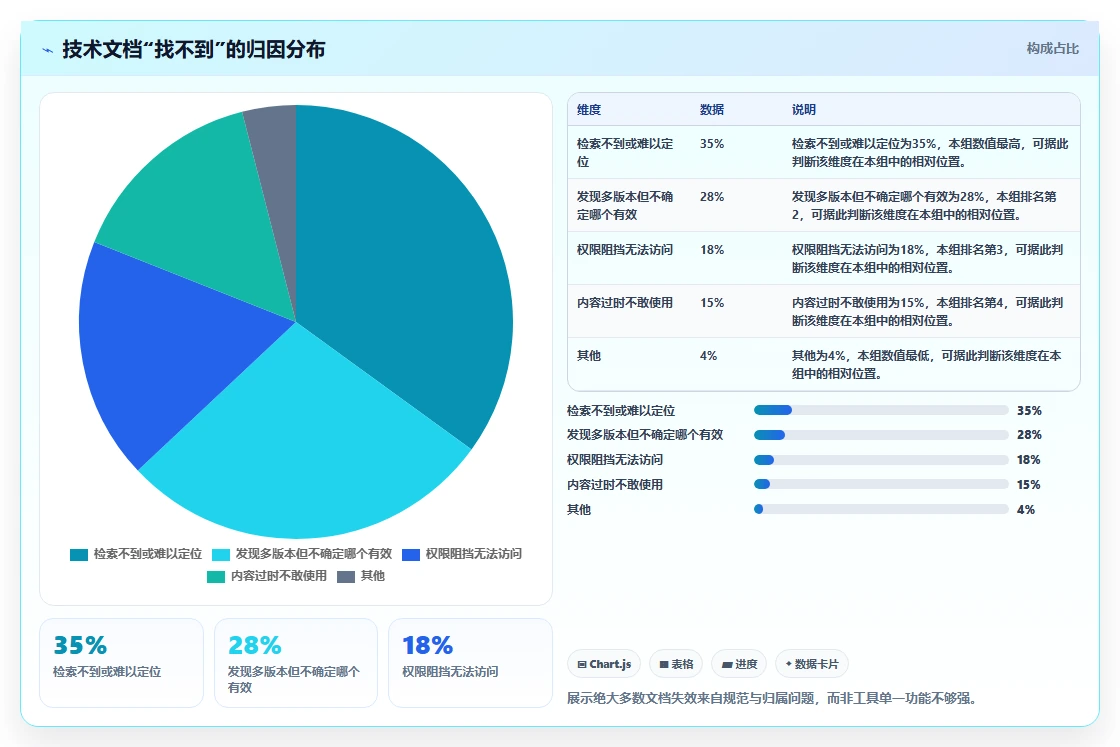Open the 35% 检索不到或难以定位 stat card
The height and width of the screenshot is (747, 1120).
(x=121, y=663)
